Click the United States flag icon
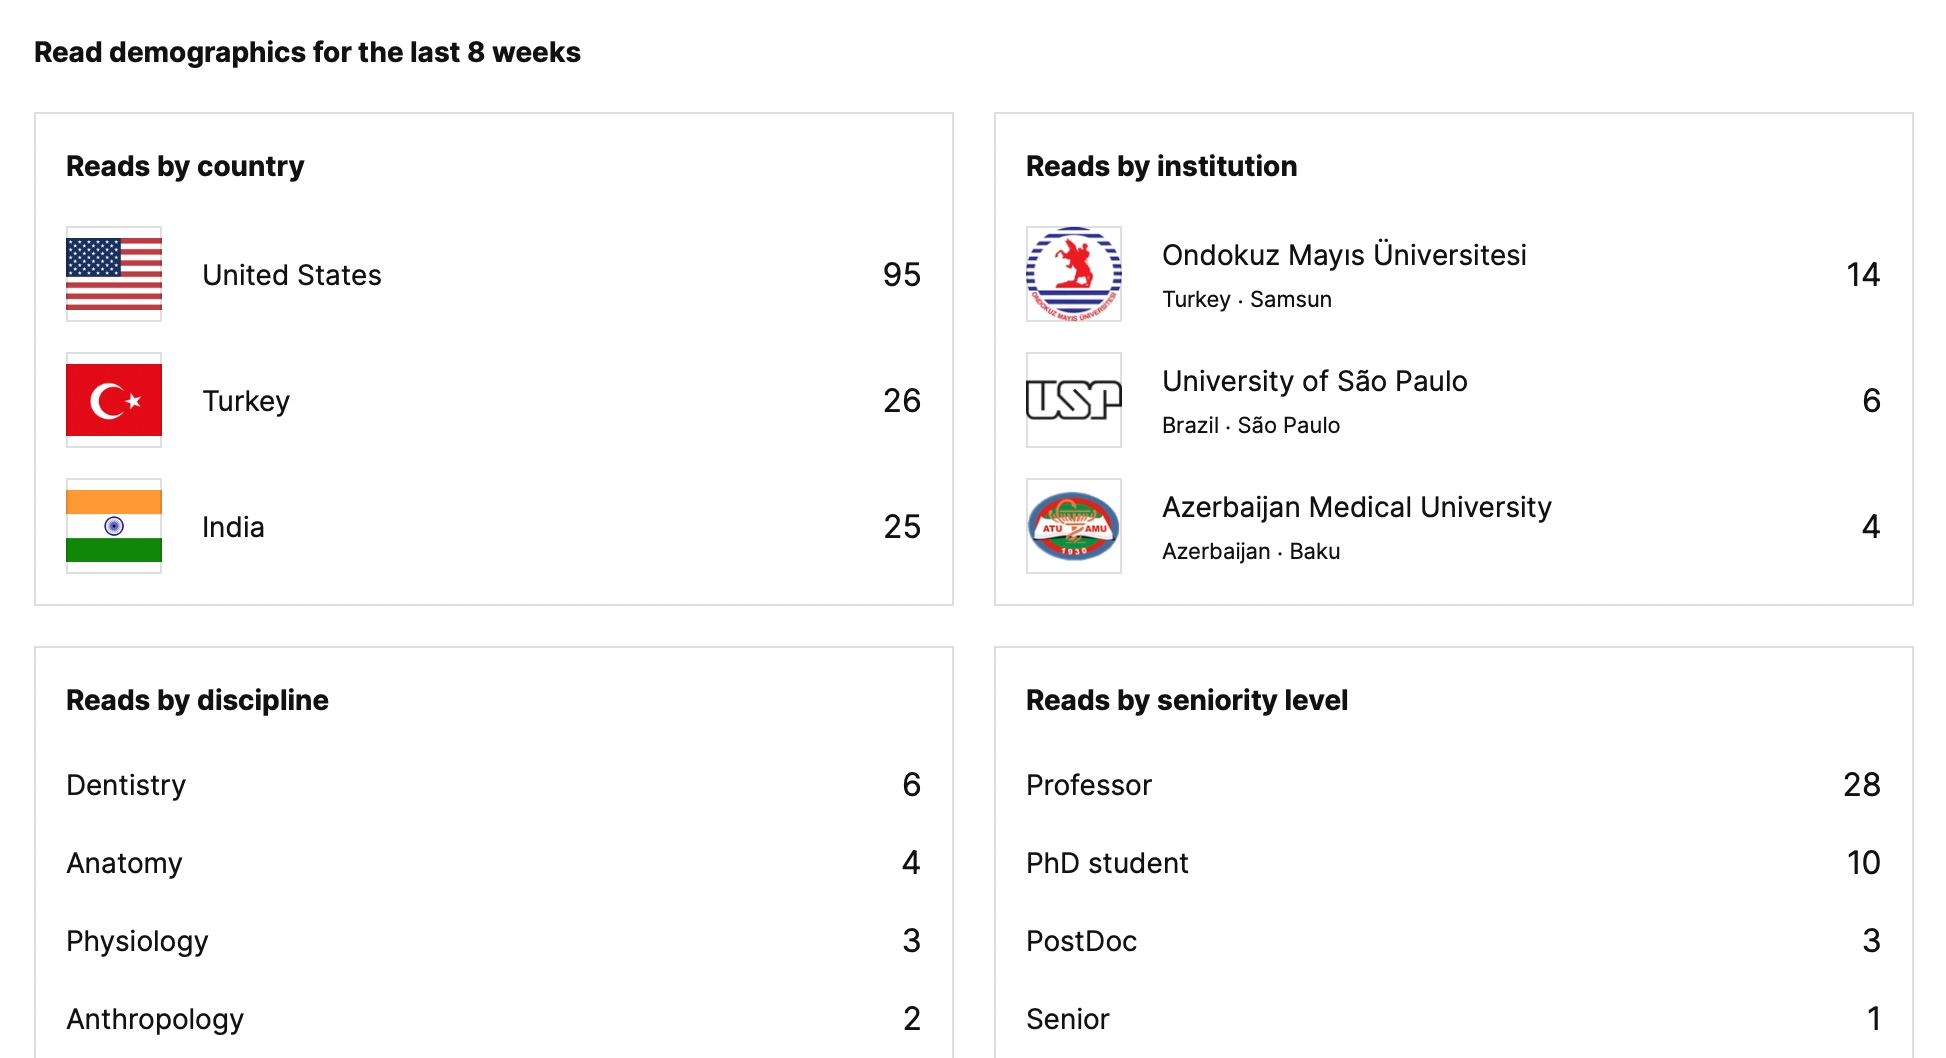This screenshot has width=1946, height=1058. point(114,274)
